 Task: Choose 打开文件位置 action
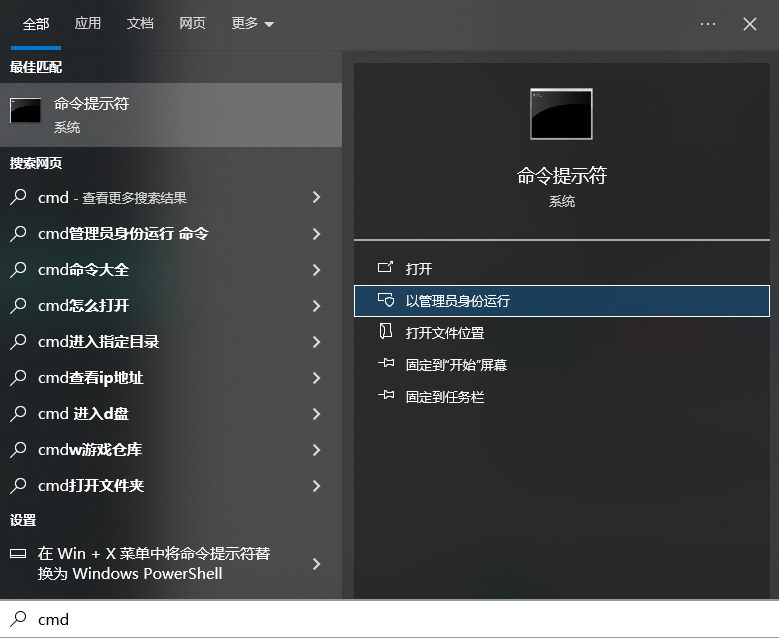[x=444, y=333]
